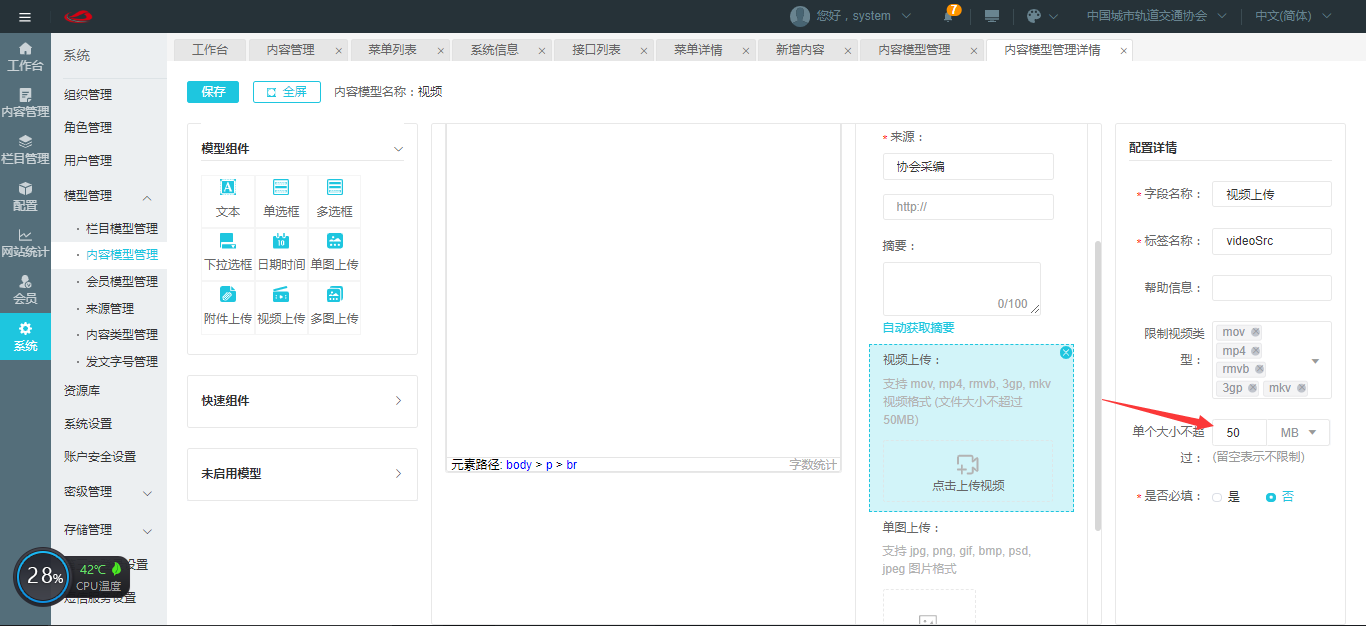Switch to the 内容模型管理 tab
This screenshot has height=626, width=1366.
coord(914,50)
